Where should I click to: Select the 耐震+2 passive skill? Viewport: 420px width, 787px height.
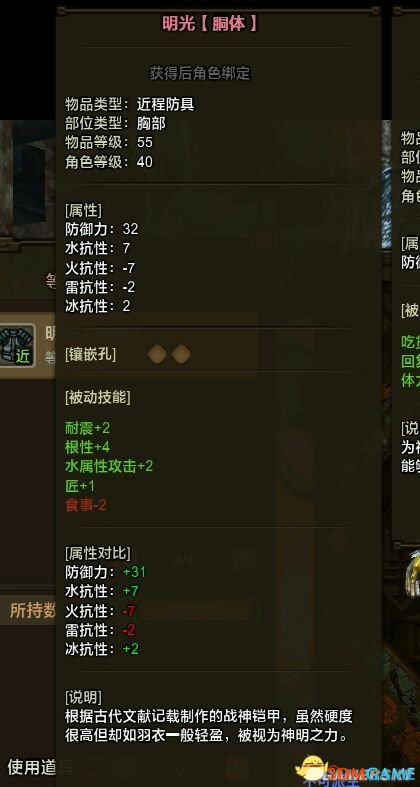click(87, 428)
